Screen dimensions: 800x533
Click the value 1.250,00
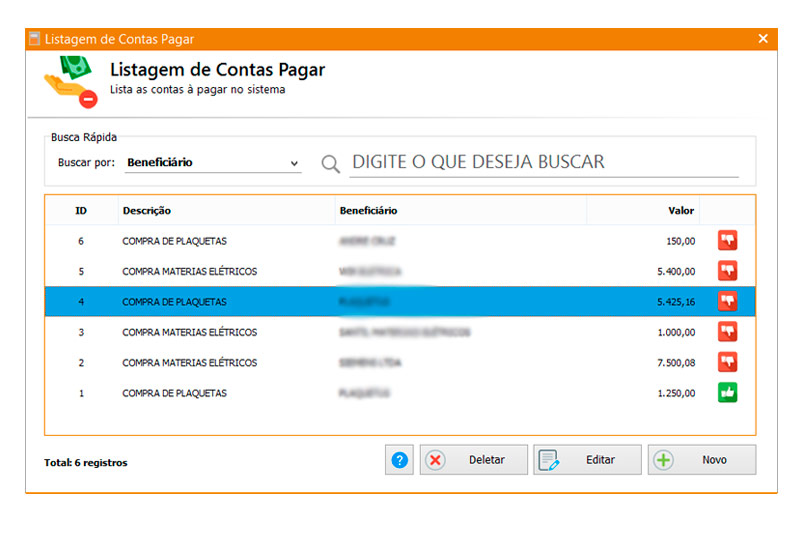[676, 393]
